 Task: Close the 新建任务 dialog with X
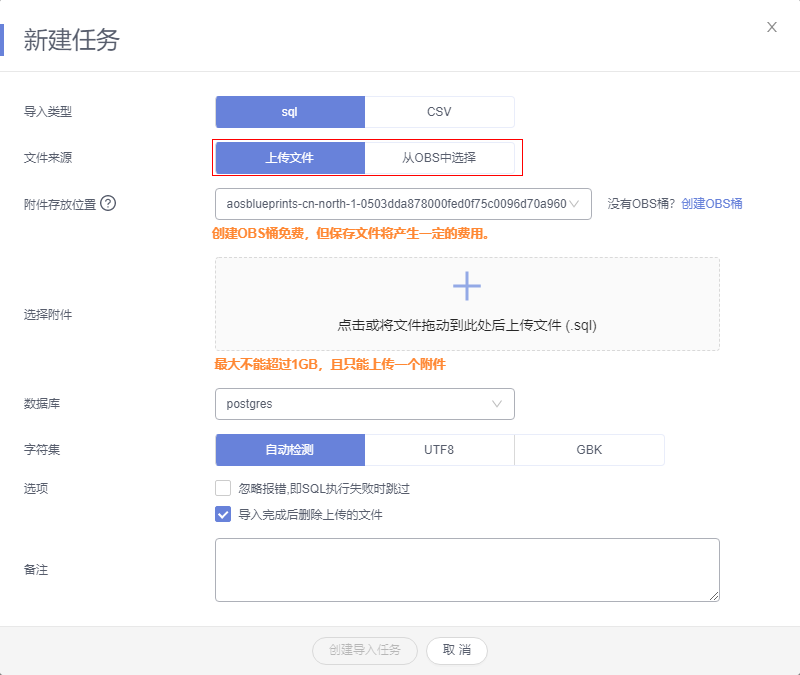[772, 27]
